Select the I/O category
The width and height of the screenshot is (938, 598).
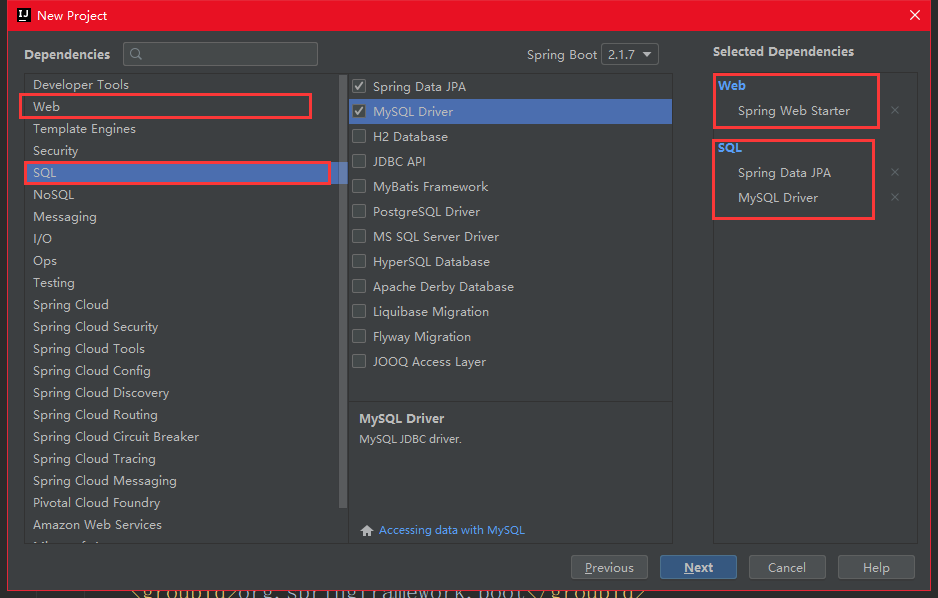181,239
